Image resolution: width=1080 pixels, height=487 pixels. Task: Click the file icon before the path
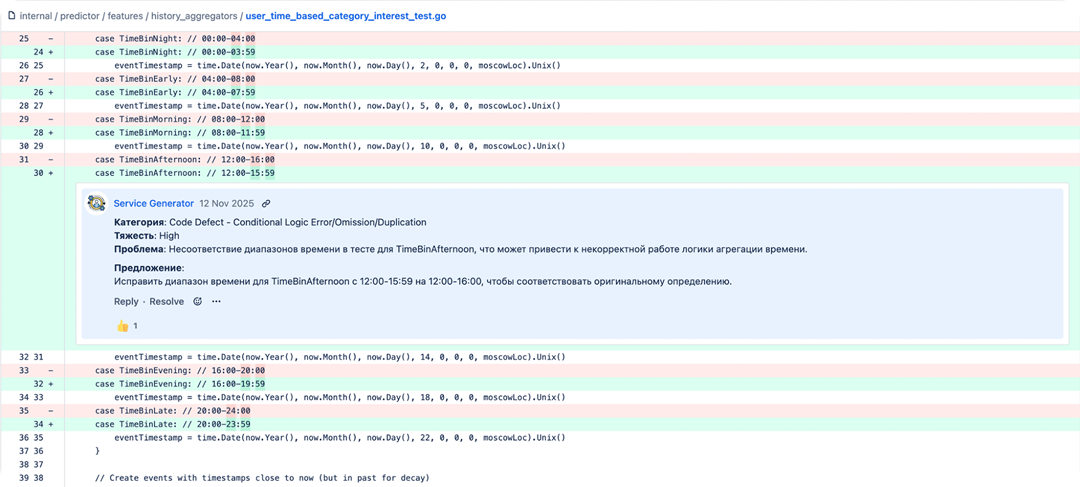pos(10,17)
